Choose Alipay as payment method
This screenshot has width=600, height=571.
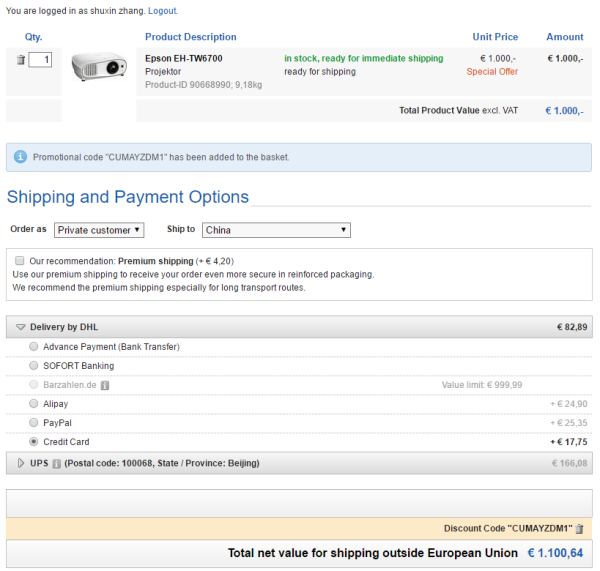coord(34,403)
